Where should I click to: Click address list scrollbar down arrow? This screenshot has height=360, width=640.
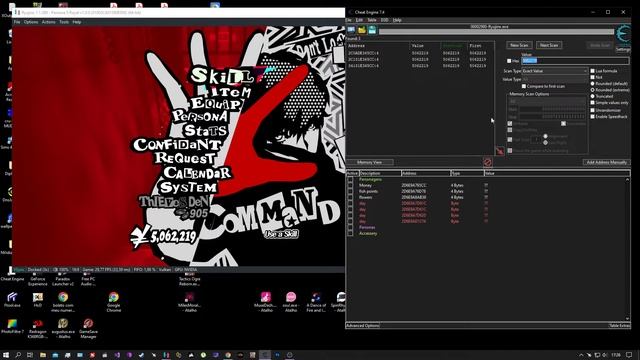(x=627, y=319)
